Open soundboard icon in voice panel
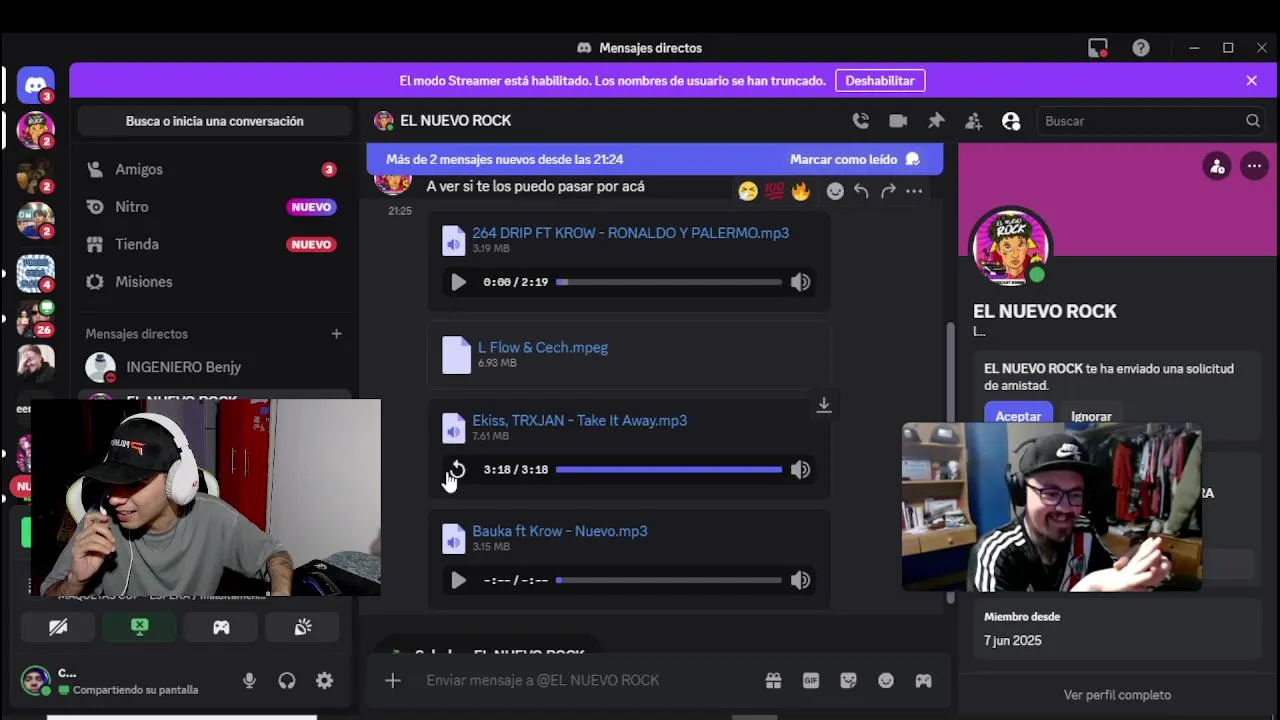 coord(303,627)
